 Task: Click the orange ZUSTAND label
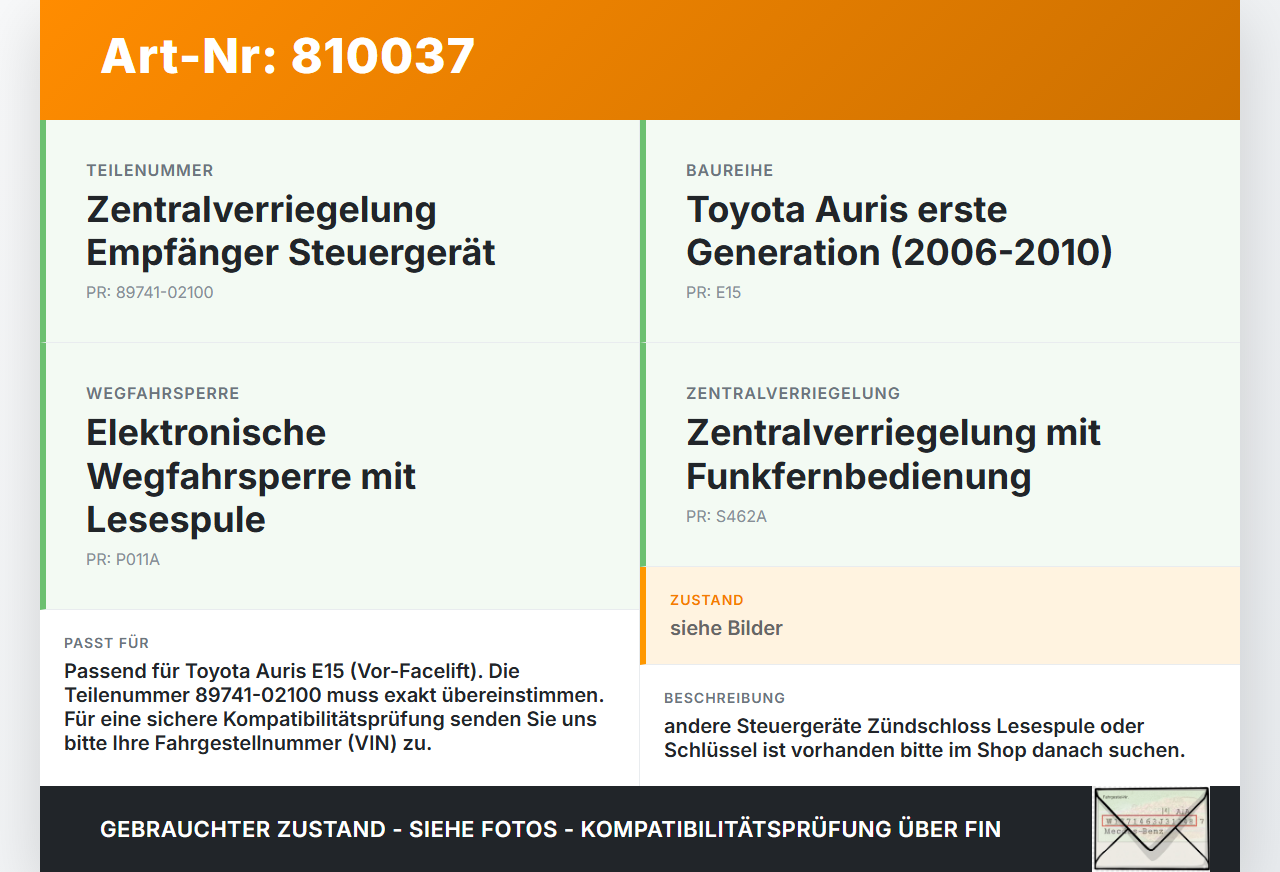coord(707,601)
